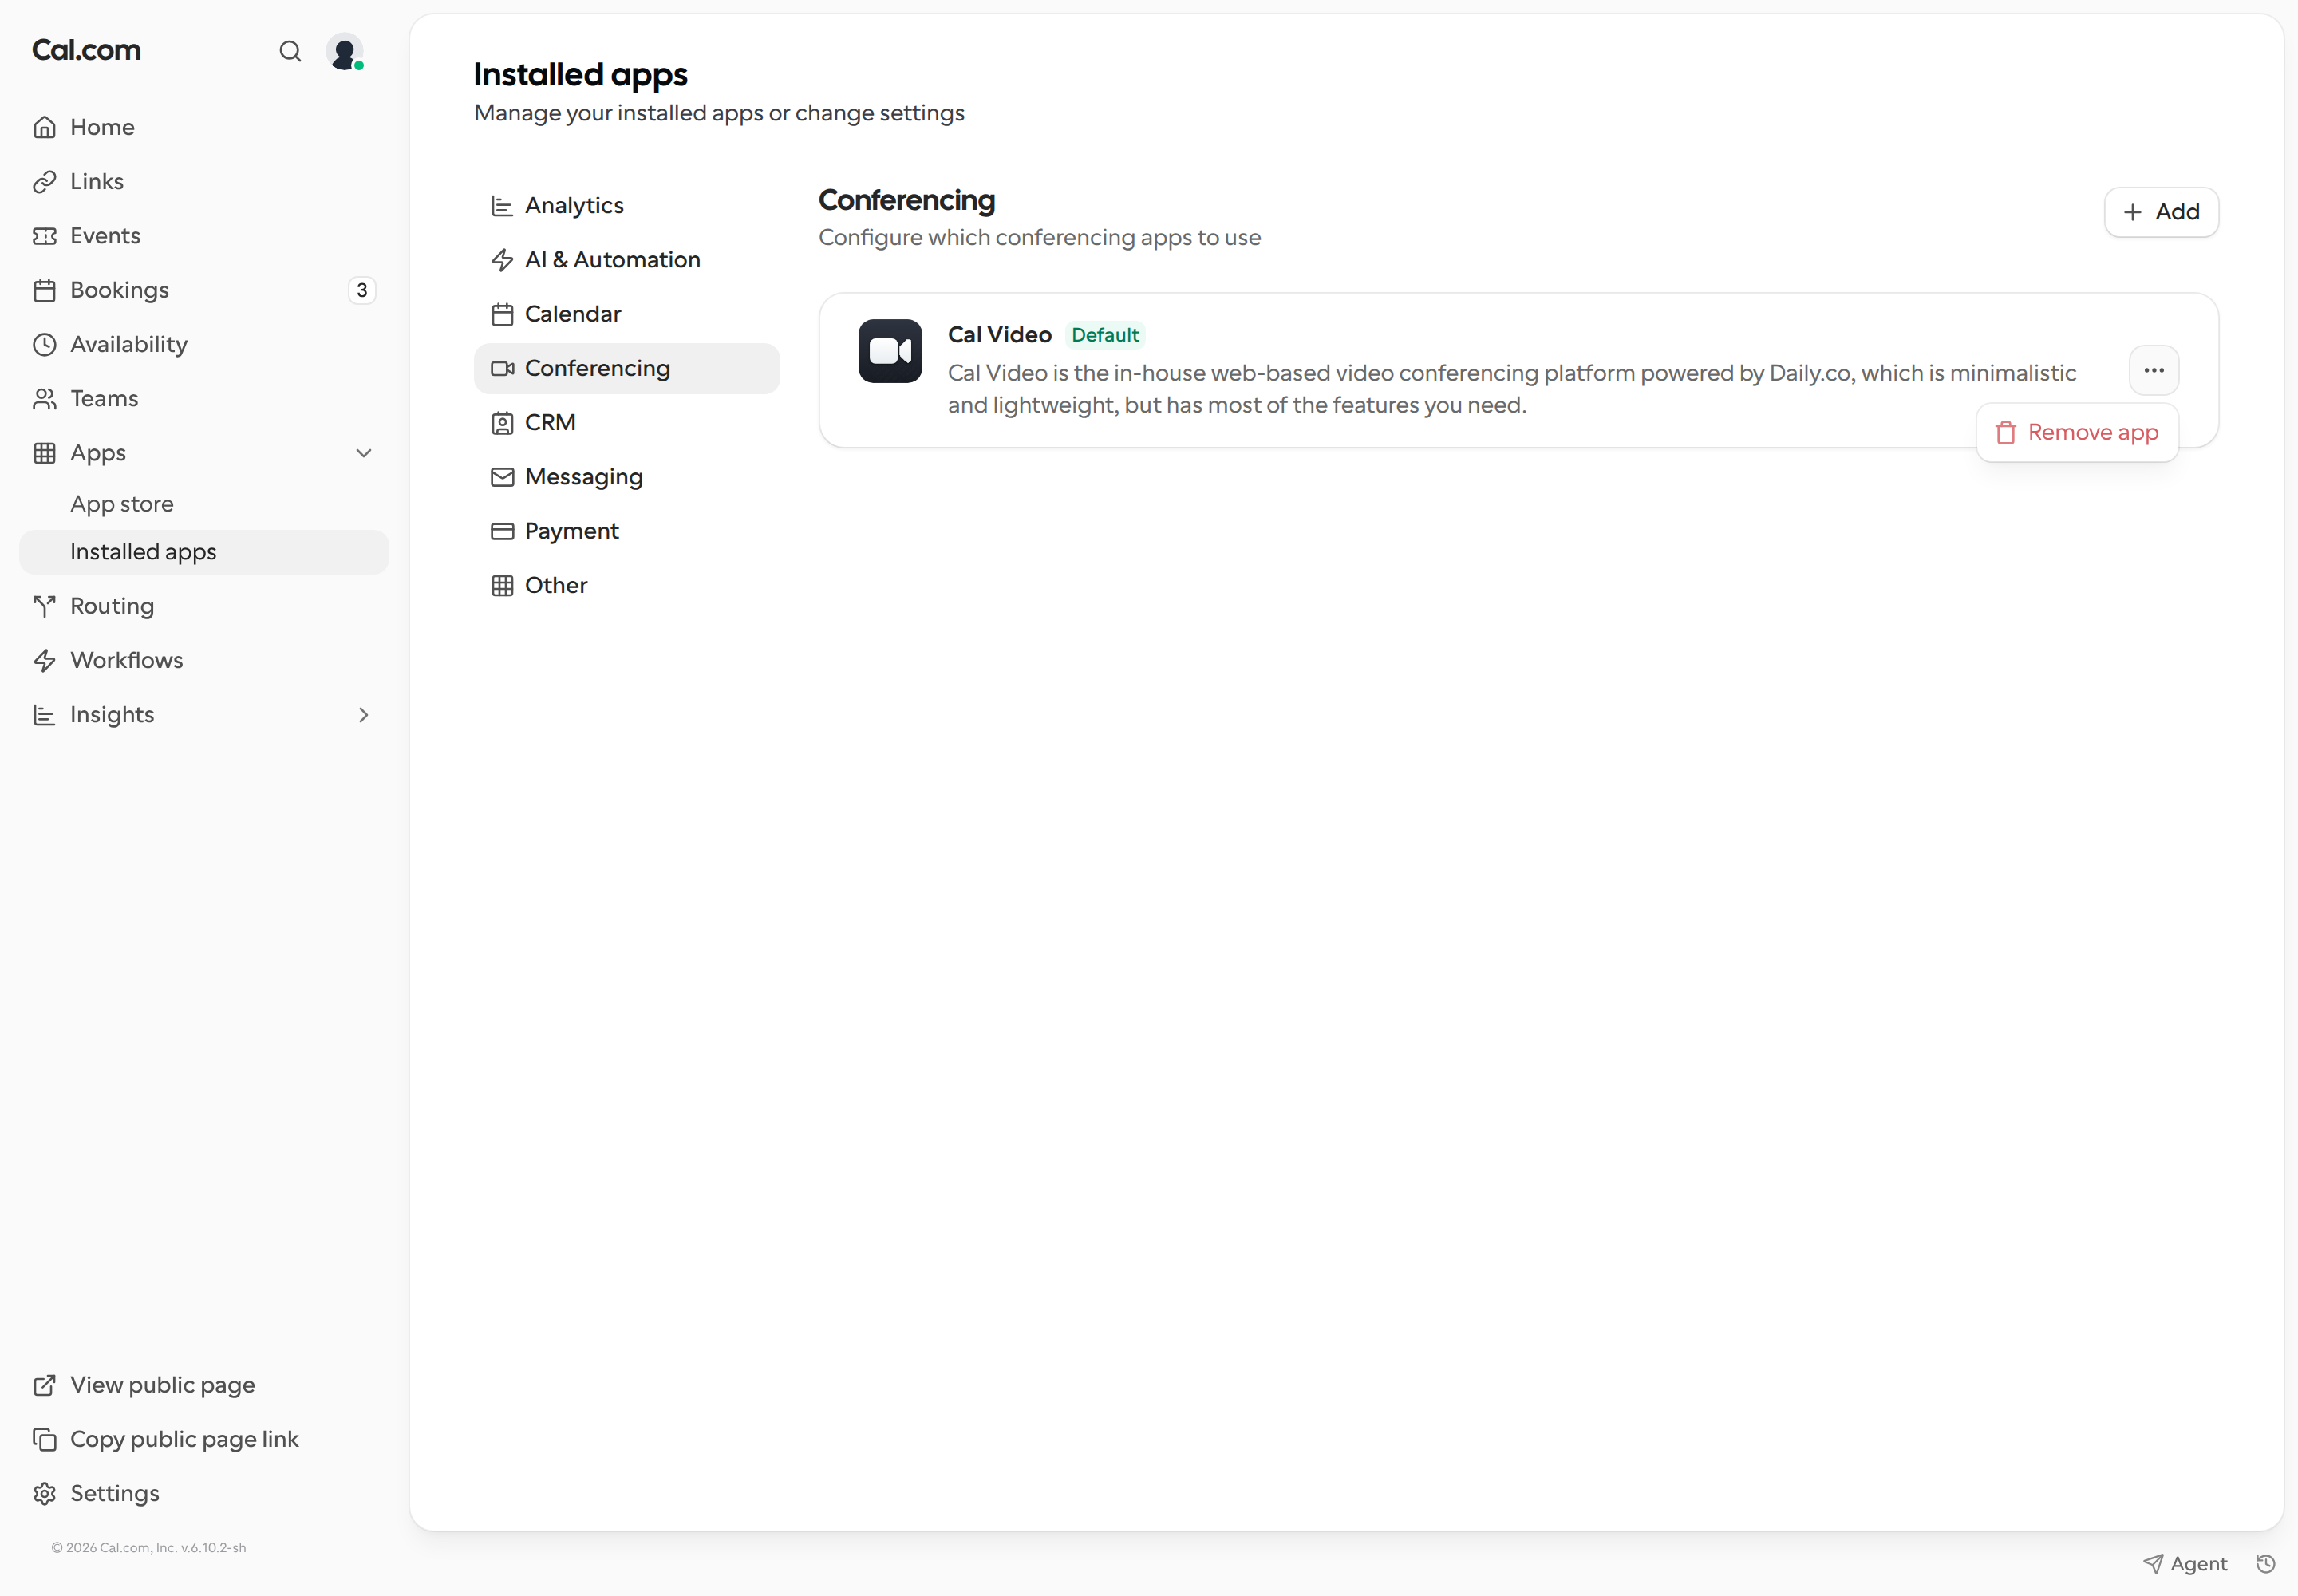Open Events page
2298x1596 pixels.
click(x=204, y=235)
